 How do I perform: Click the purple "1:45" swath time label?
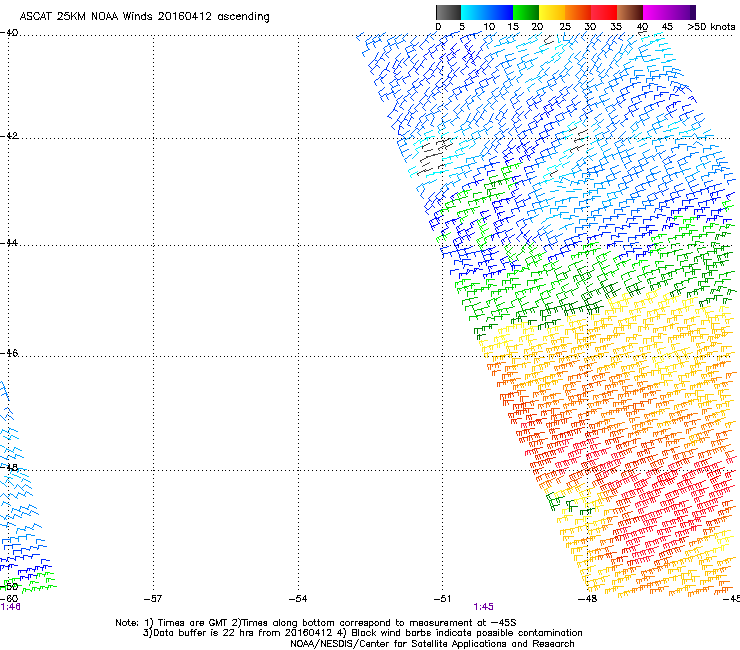[484, 607]
